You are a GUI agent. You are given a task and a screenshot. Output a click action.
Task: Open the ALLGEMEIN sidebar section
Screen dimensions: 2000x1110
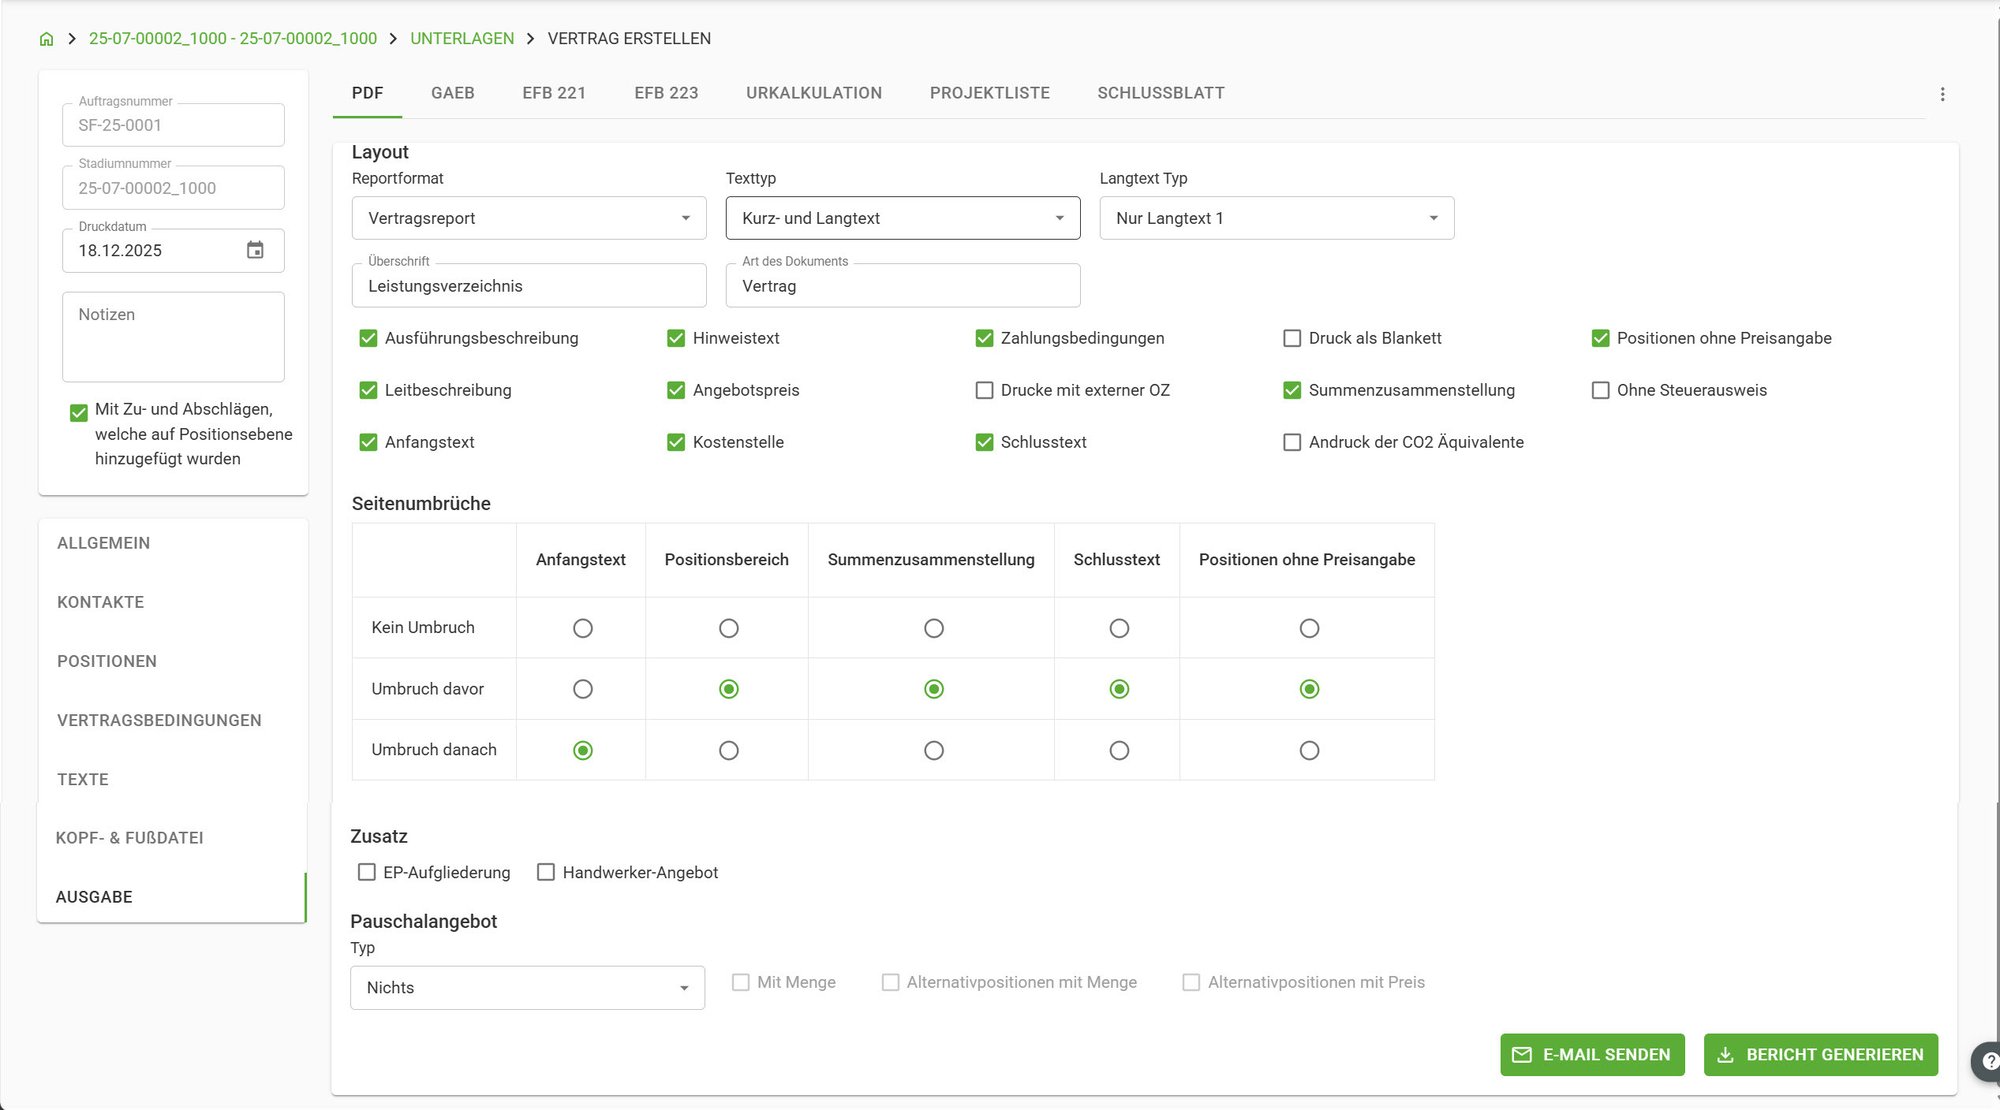[x=172, y=543]
